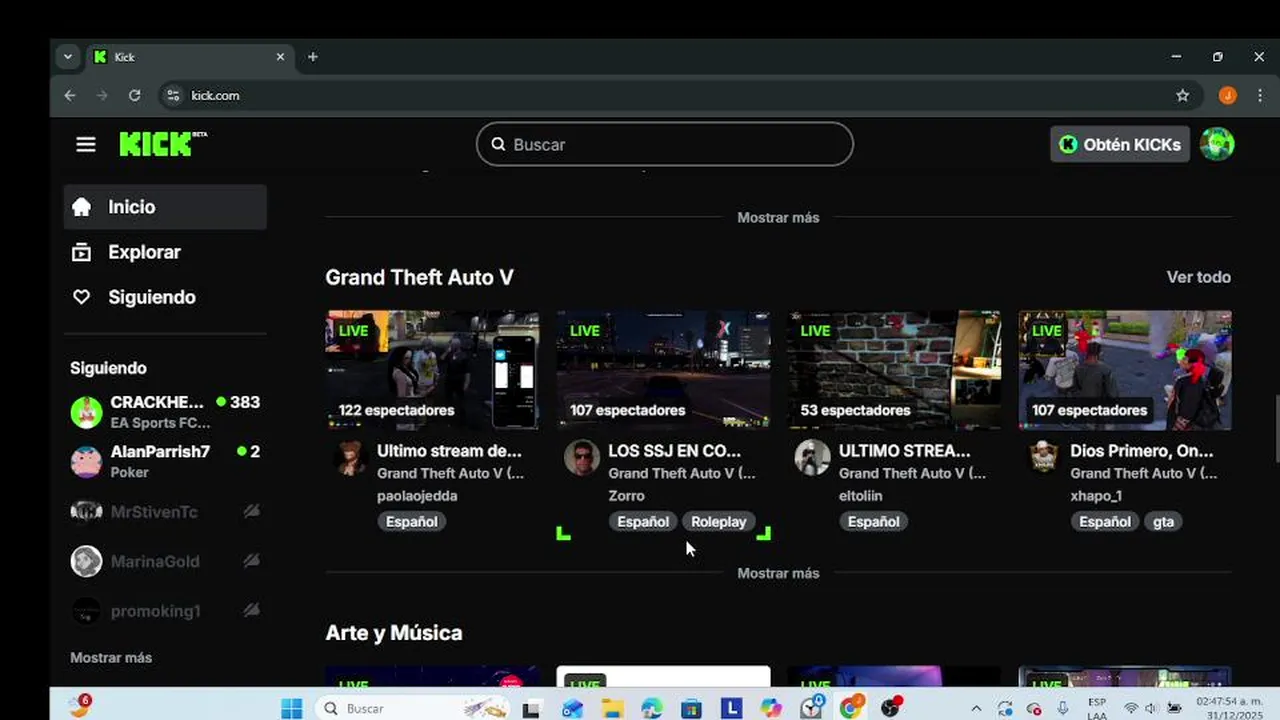
Task: Click eltoliin streamer avatar
Action: point(813,458)
